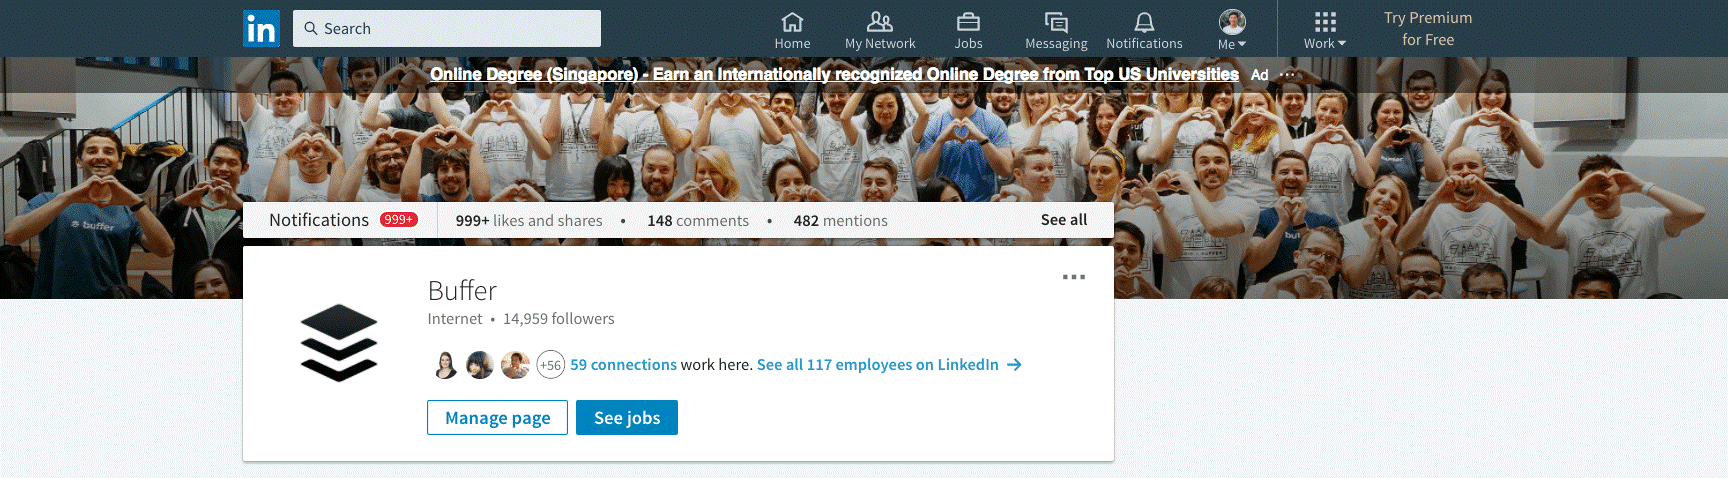1728x478 pixels.
Task: Click the +56 more connections badge
Action: point(550,365)
